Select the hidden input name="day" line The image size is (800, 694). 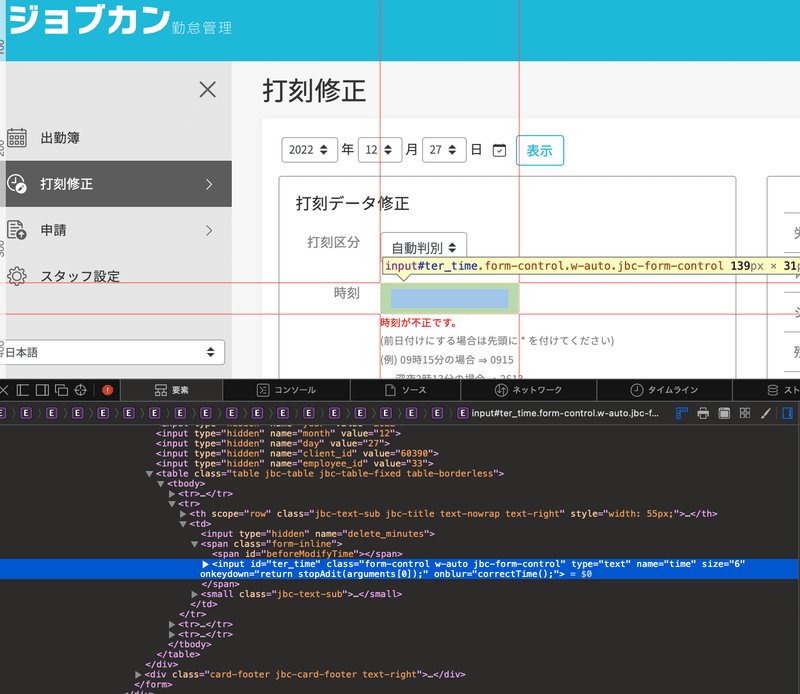tap(272, 443)
